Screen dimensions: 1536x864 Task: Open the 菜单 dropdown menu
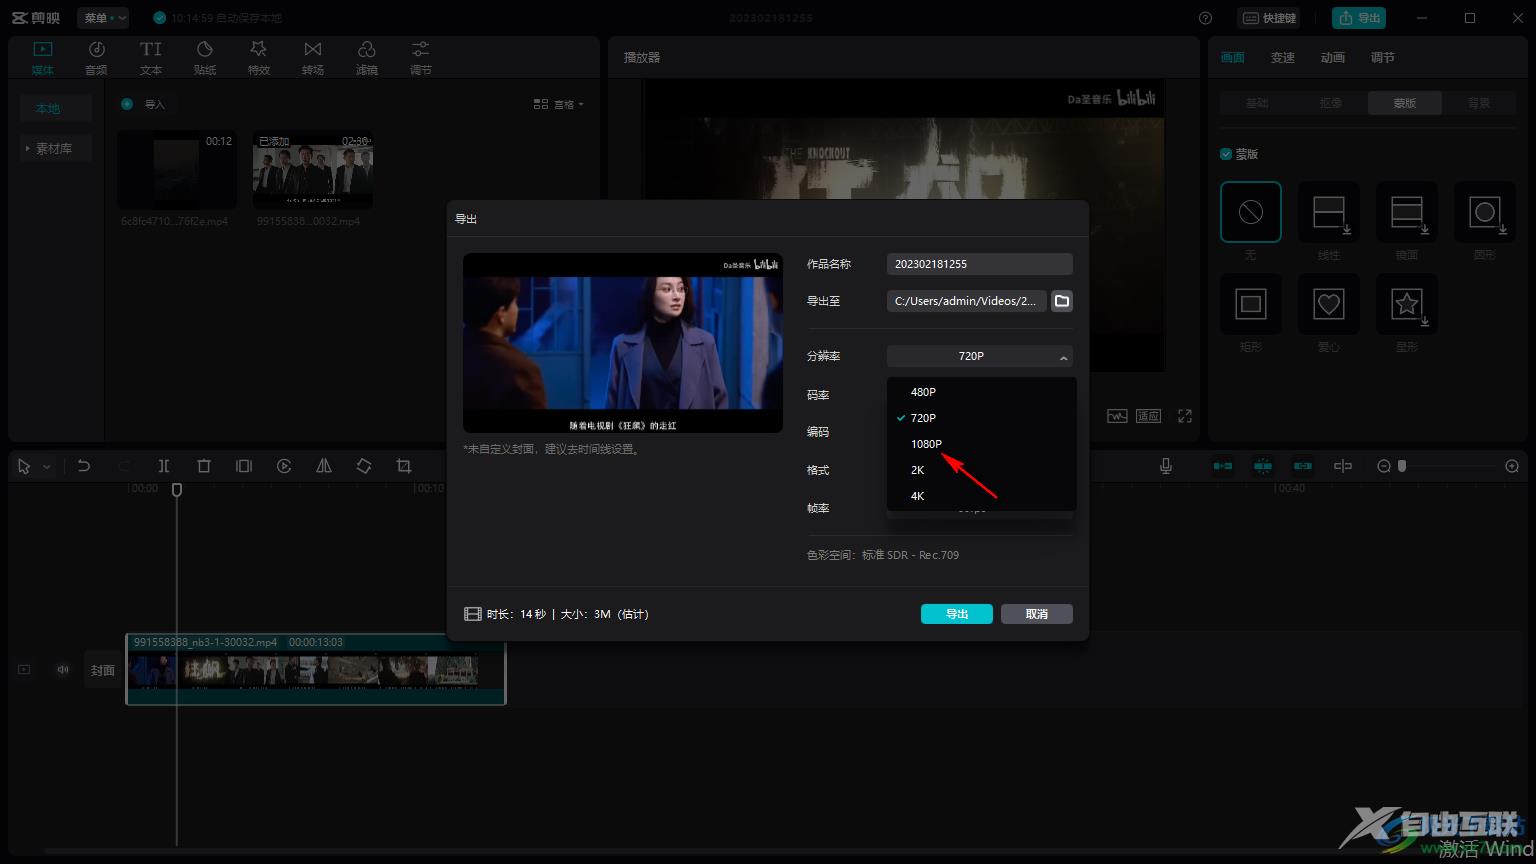point(103,18)
